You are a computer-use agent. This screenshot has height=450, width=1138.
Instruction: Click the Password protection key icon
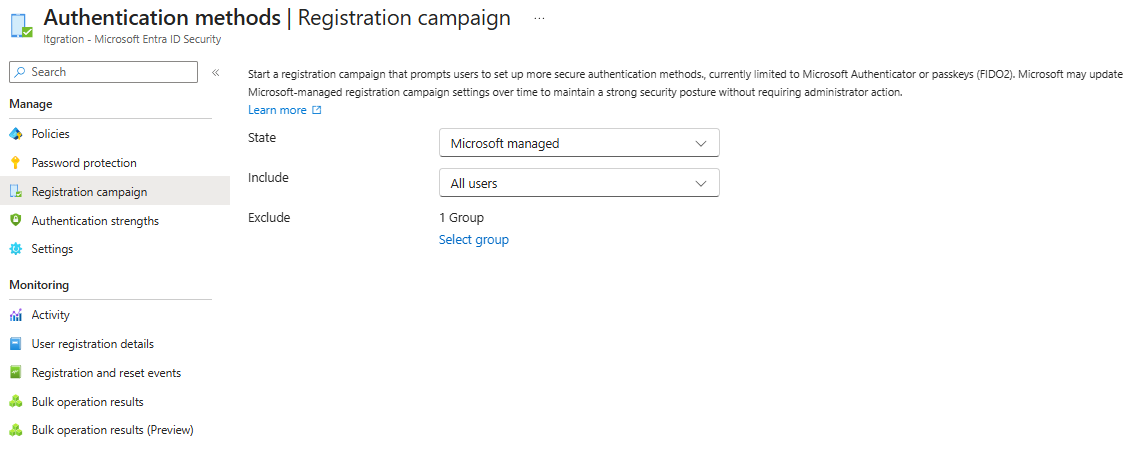16,163
